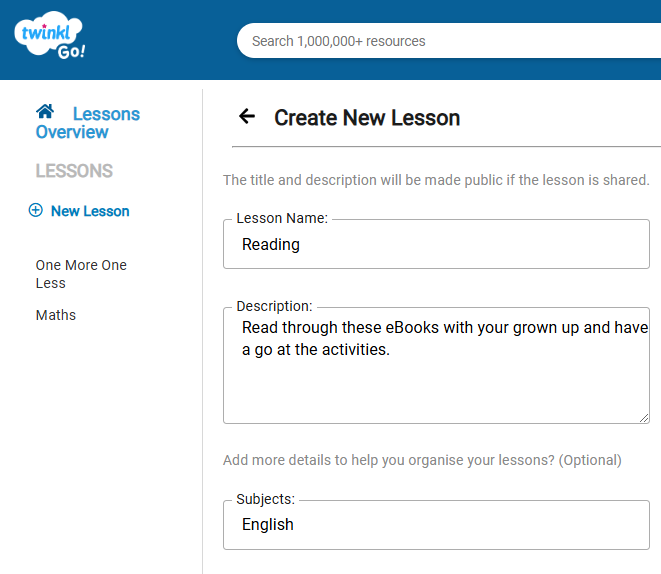Click inside the Description text area
Screen dimensions: 661x574
click(x=436, y=365)
